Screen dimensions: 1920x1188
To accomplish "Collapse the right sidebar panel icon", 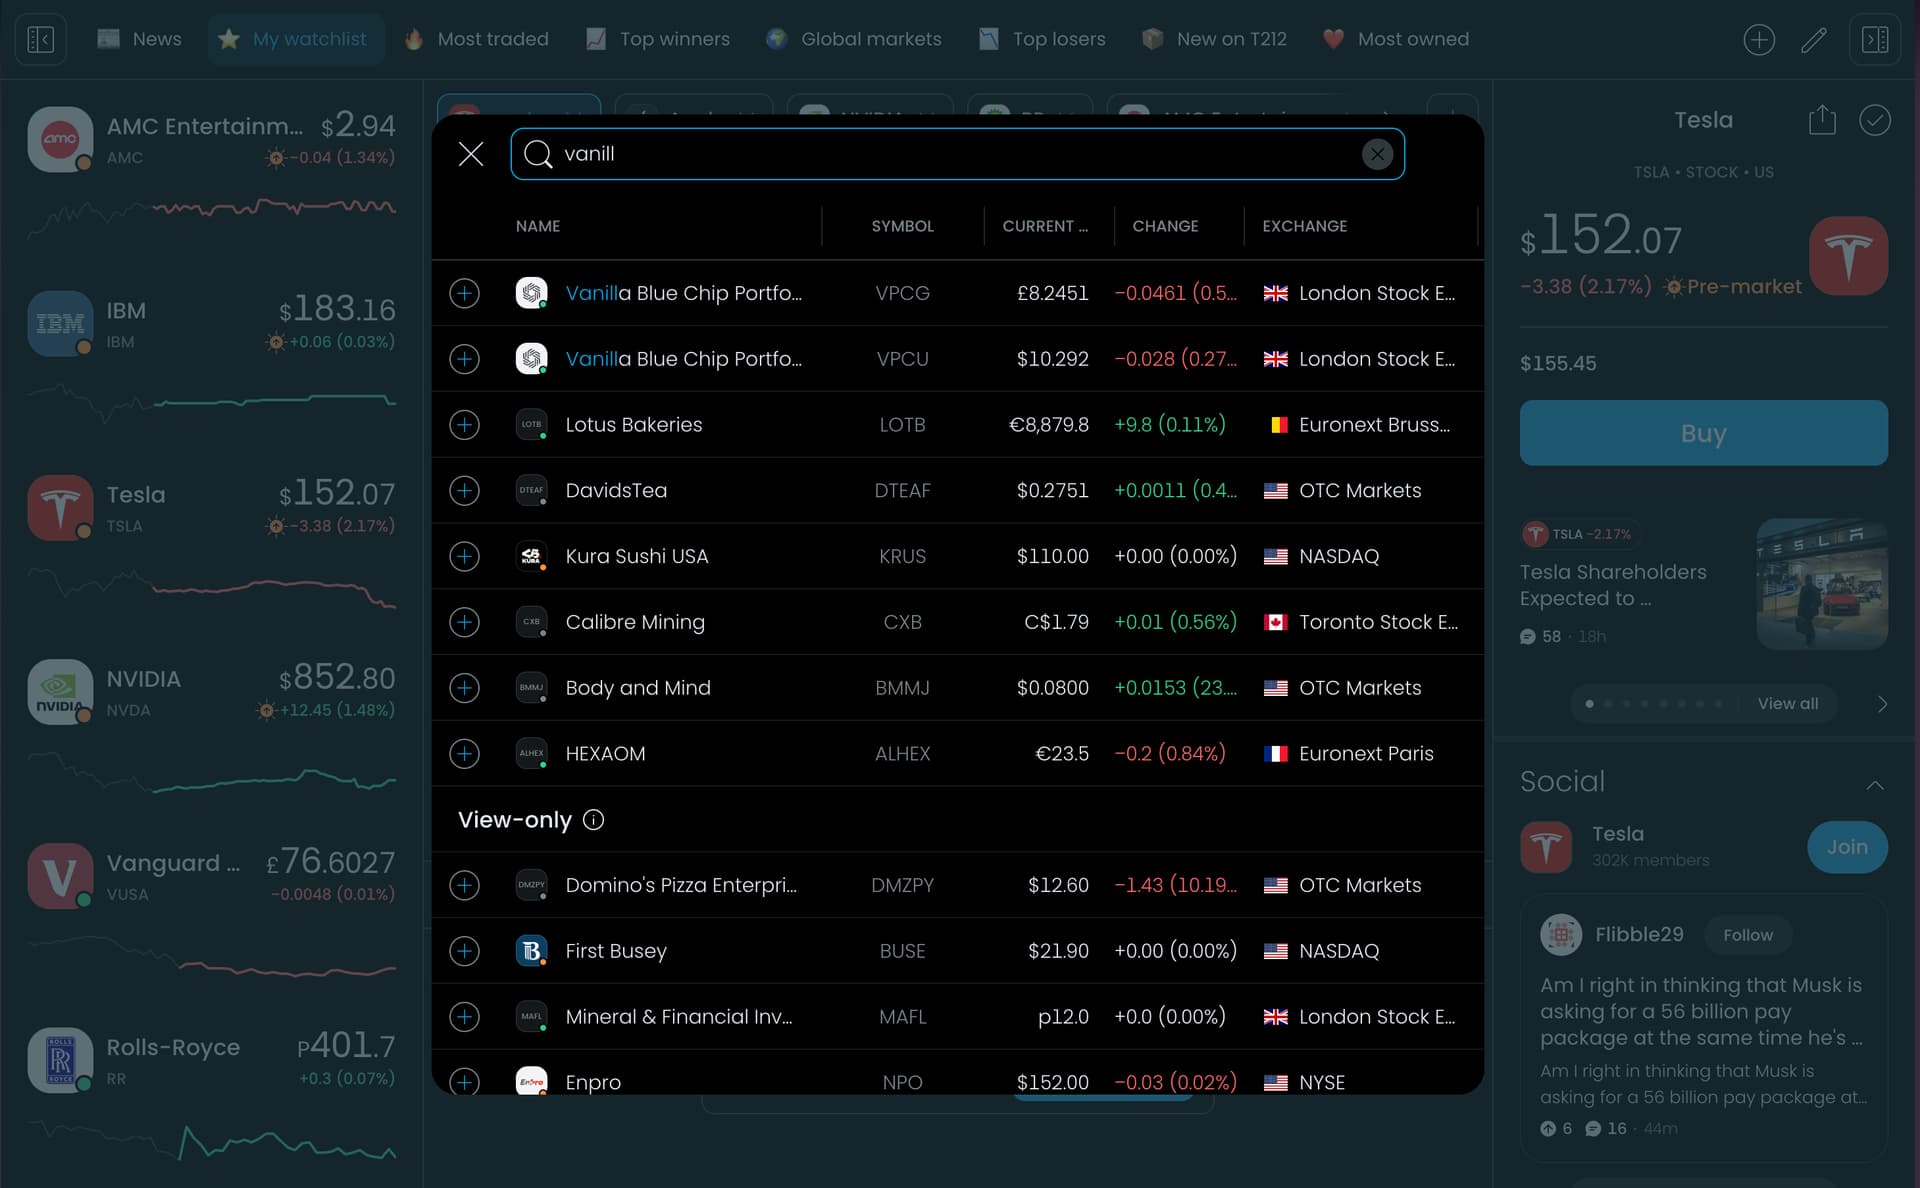I will tap(1875, 39).
